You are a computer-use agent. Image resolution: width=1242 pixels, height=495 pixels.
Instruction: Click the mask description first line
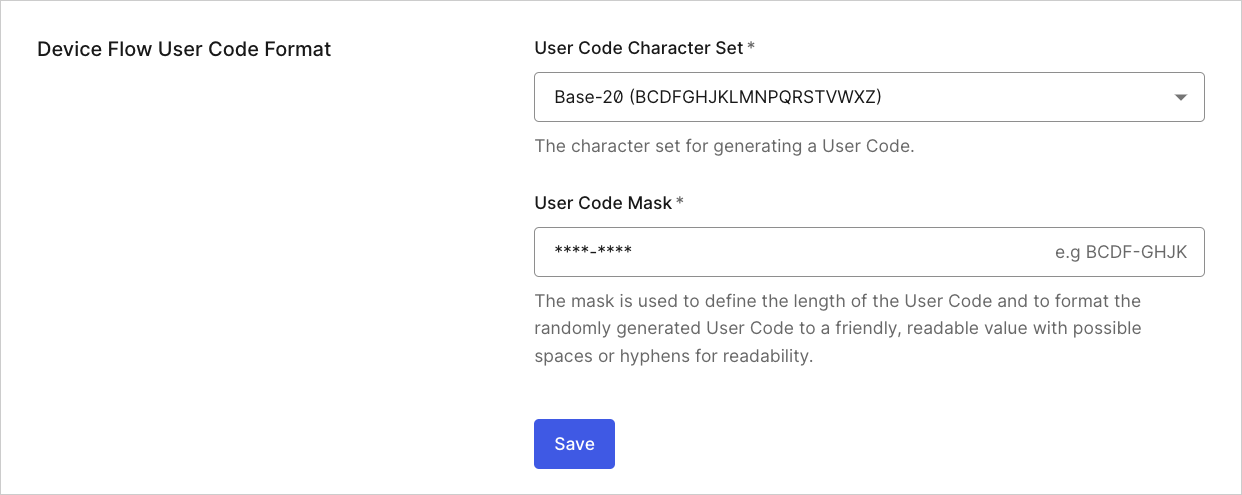(838, 300)
